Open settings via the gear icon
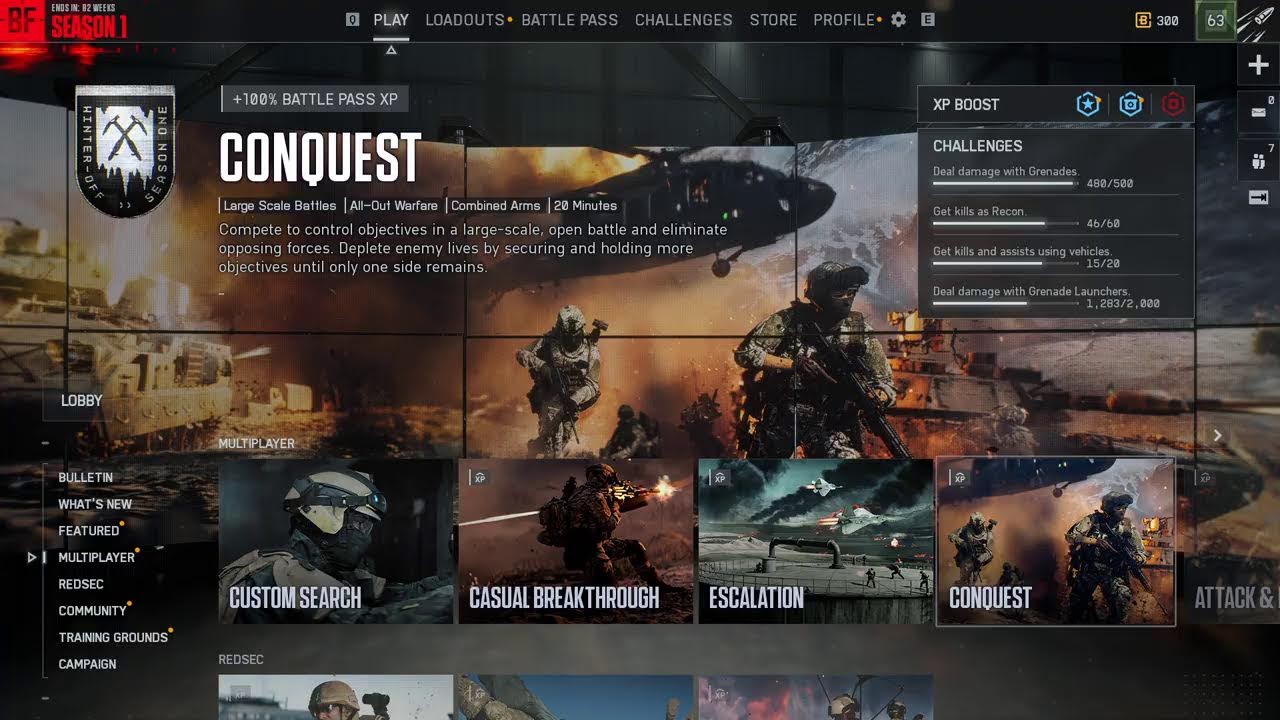Image resolution: width=1280 pixels, height=720 pixels. pos(899,19)
